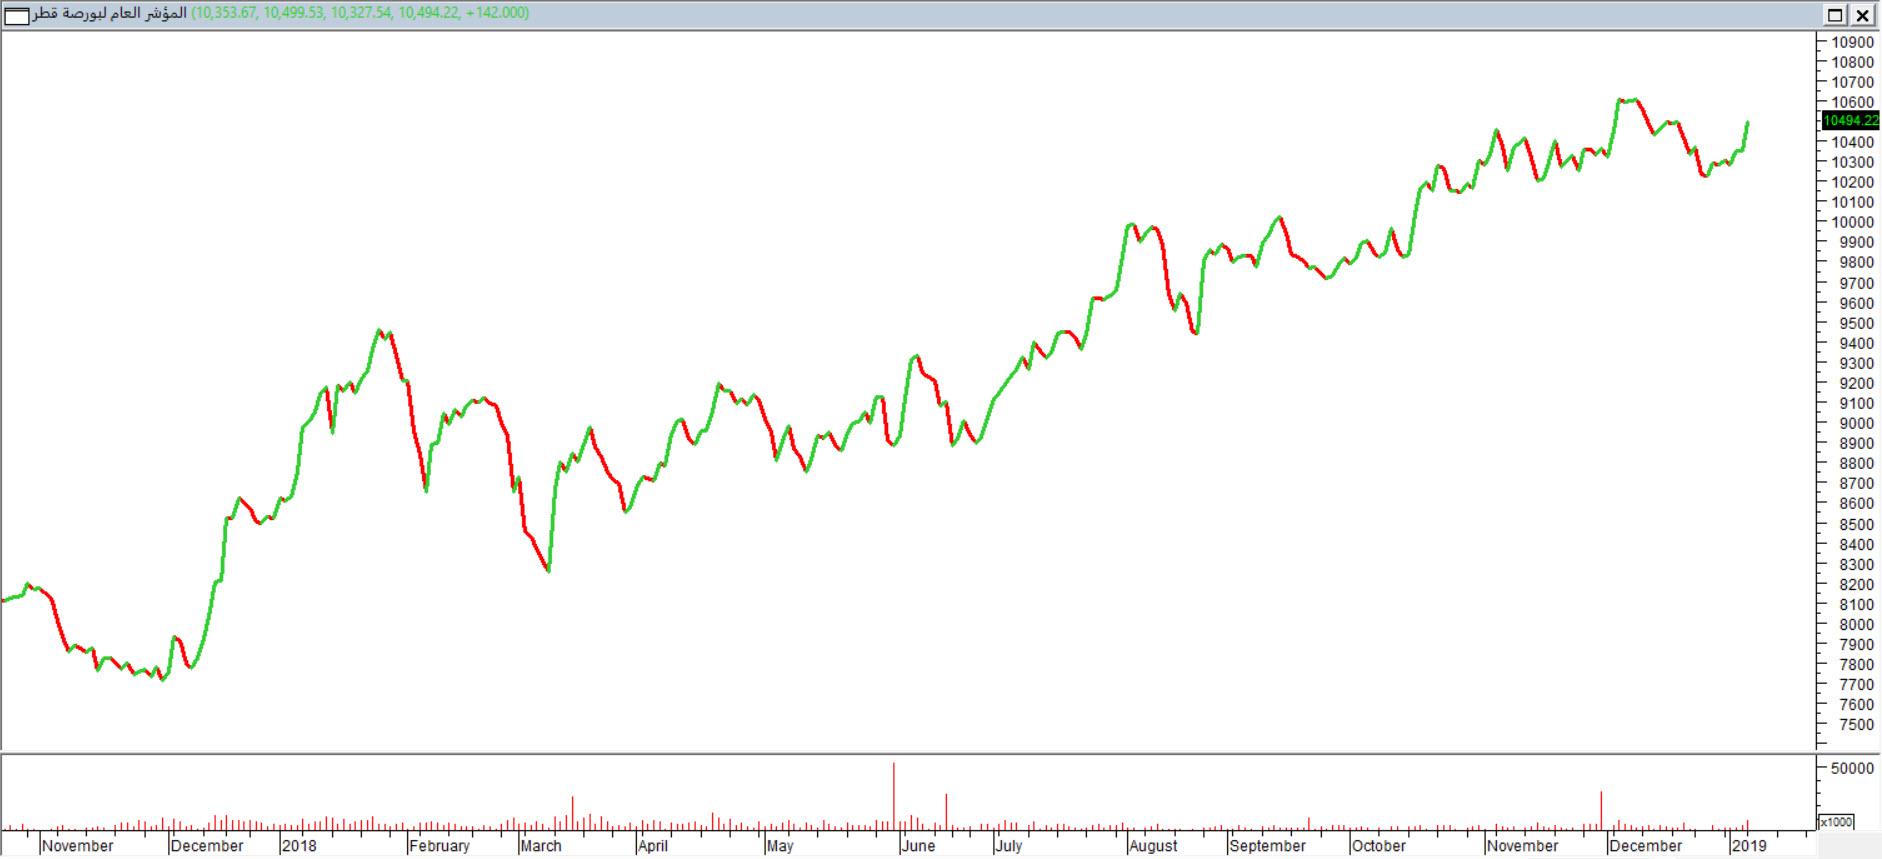Click the chart window icon beside the Arabic title
The width and height of the screenshot is (1882, 859).
click(17, 15)
